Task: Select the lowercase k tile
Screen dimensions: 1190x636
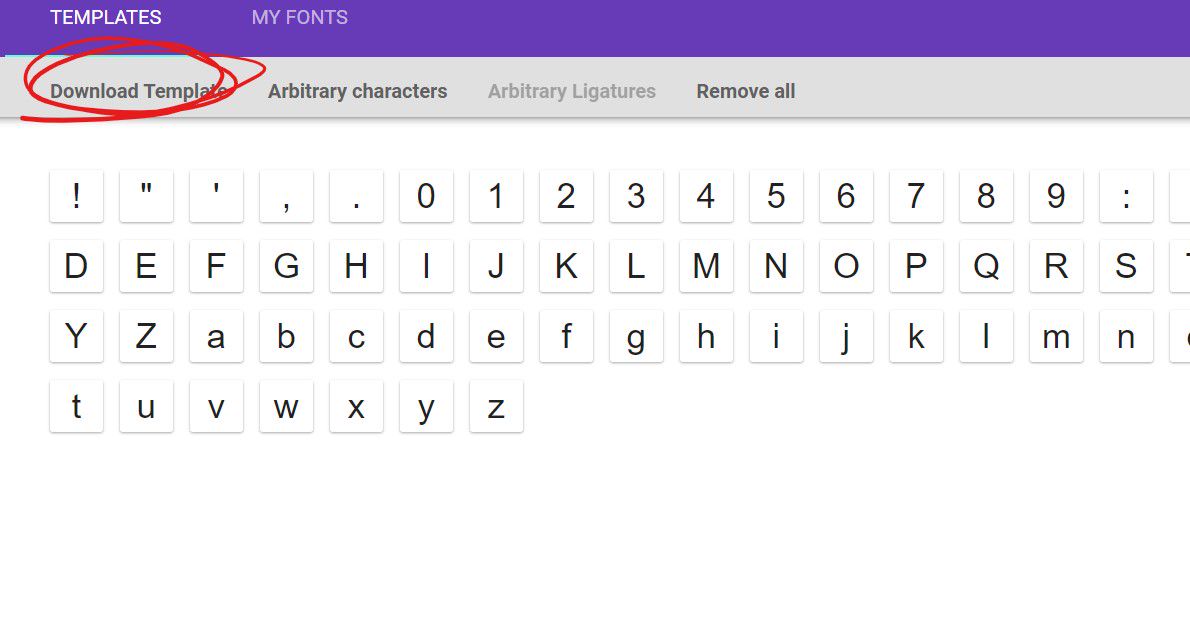Action: pyautogui.click(x=916, y=336)
